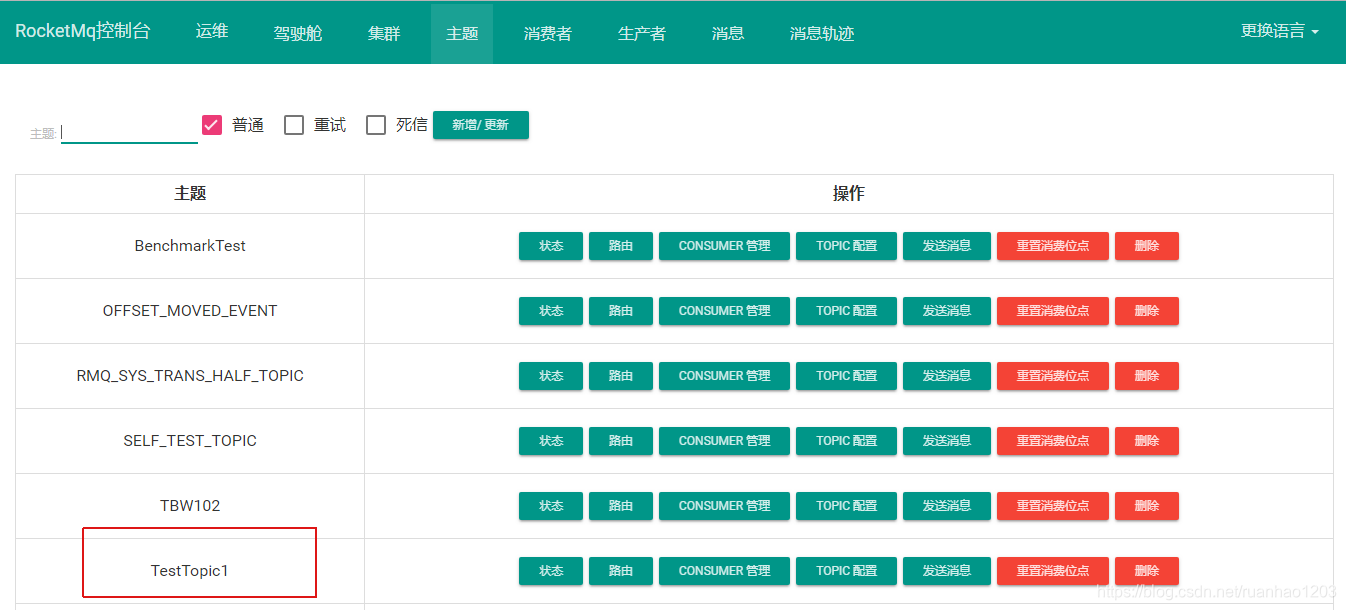The width and height of the screenshot is (1346, 610).
Task: Enable the 死信 checkbox
Action: pos(376,125)
